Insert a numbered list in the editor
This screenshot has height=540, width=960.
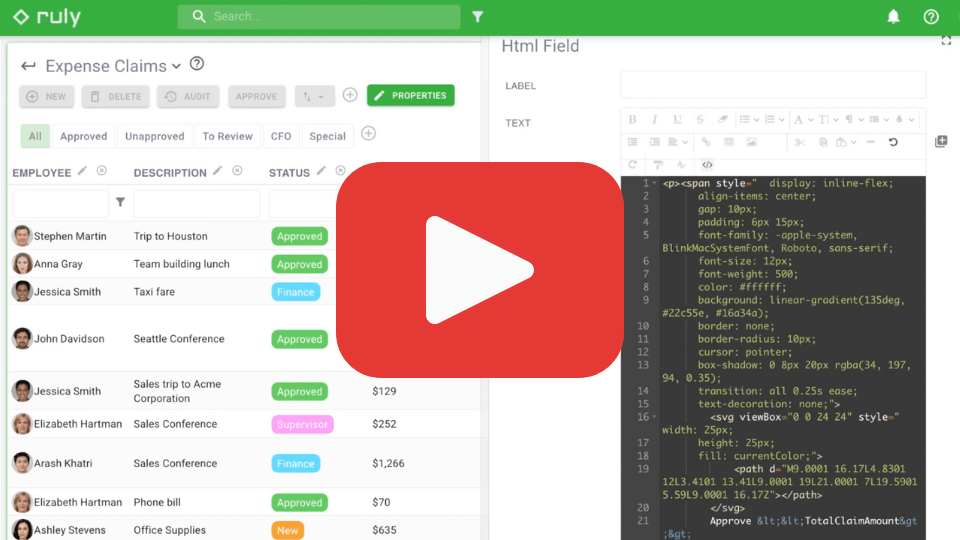pos(770,119)
